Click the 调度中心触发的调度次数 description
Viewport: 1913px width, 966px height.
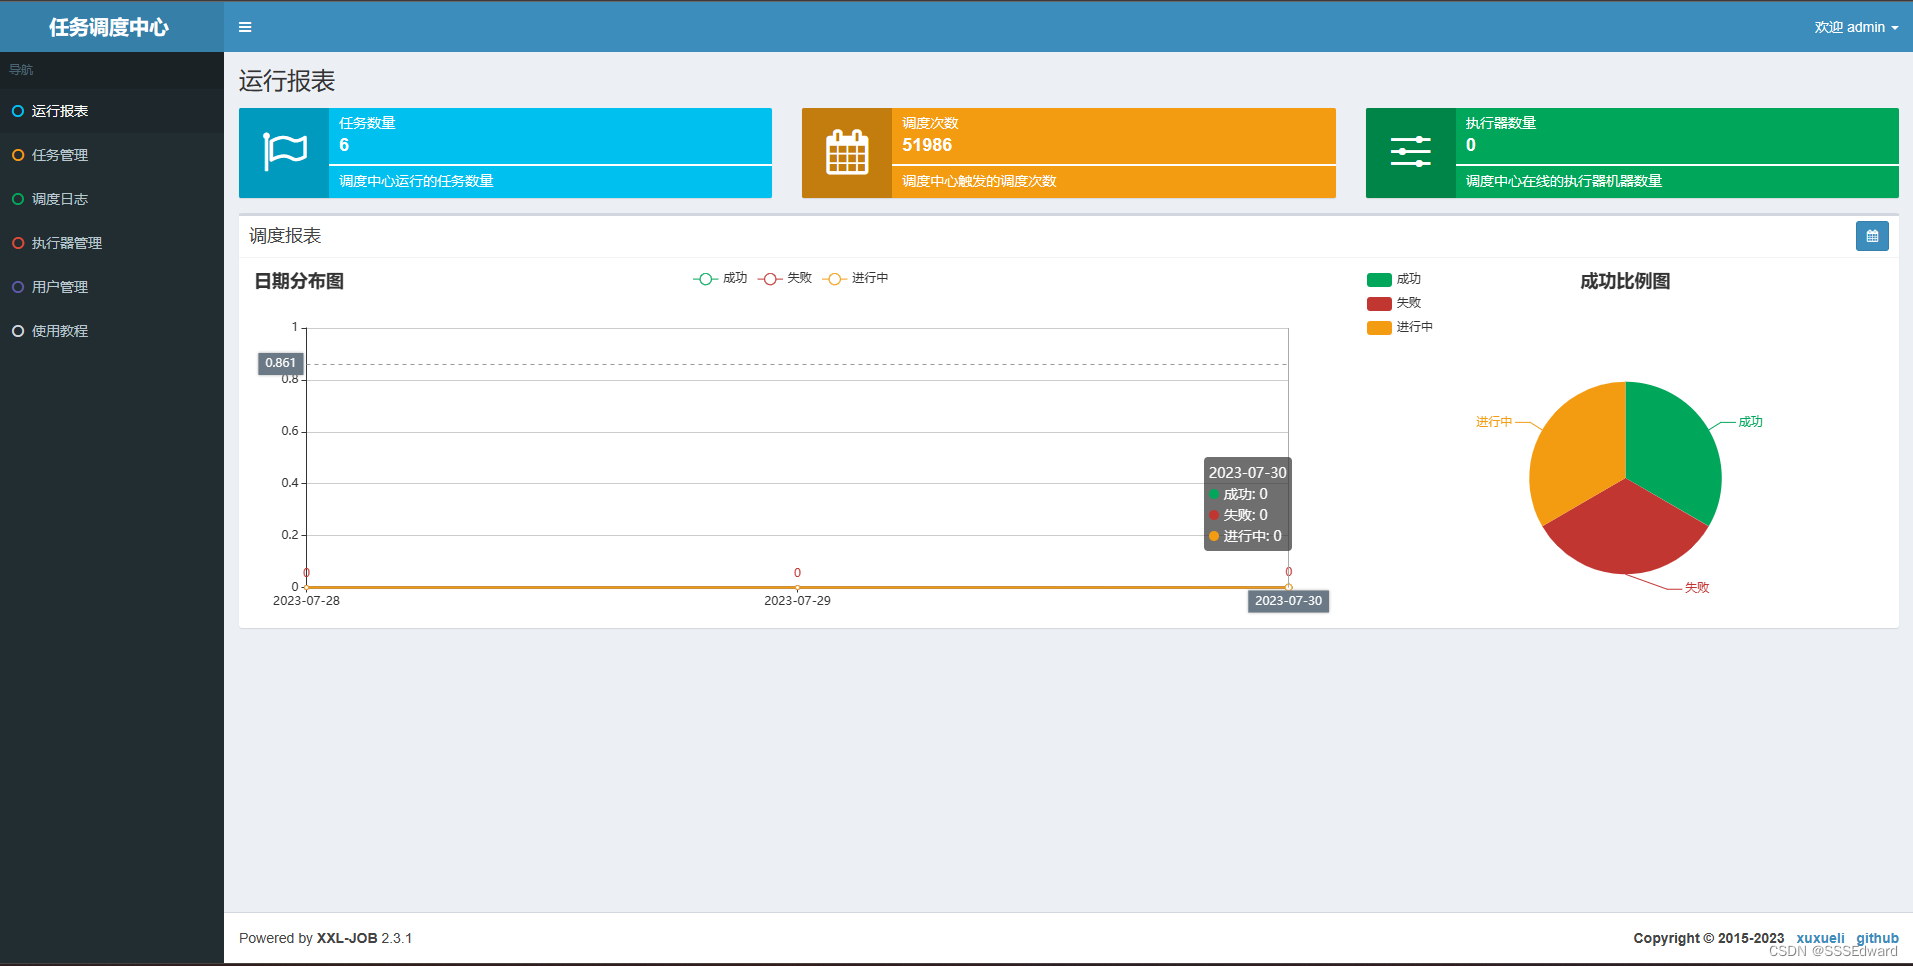pyautogui.click(x=979, y=181)
